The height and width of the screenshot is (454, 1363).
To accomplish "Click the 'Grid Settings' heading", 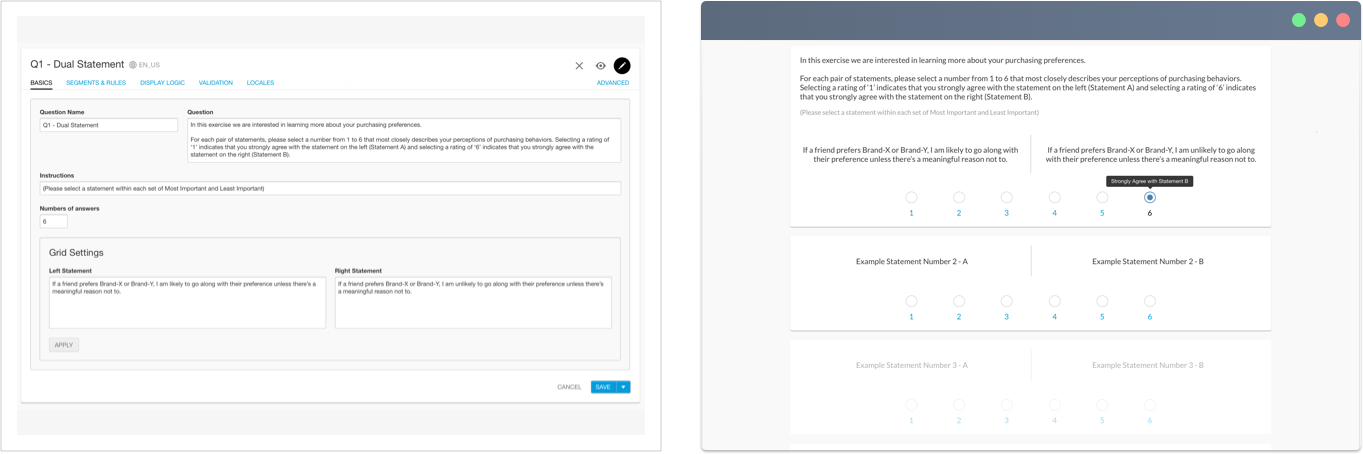I will point(76,253).
